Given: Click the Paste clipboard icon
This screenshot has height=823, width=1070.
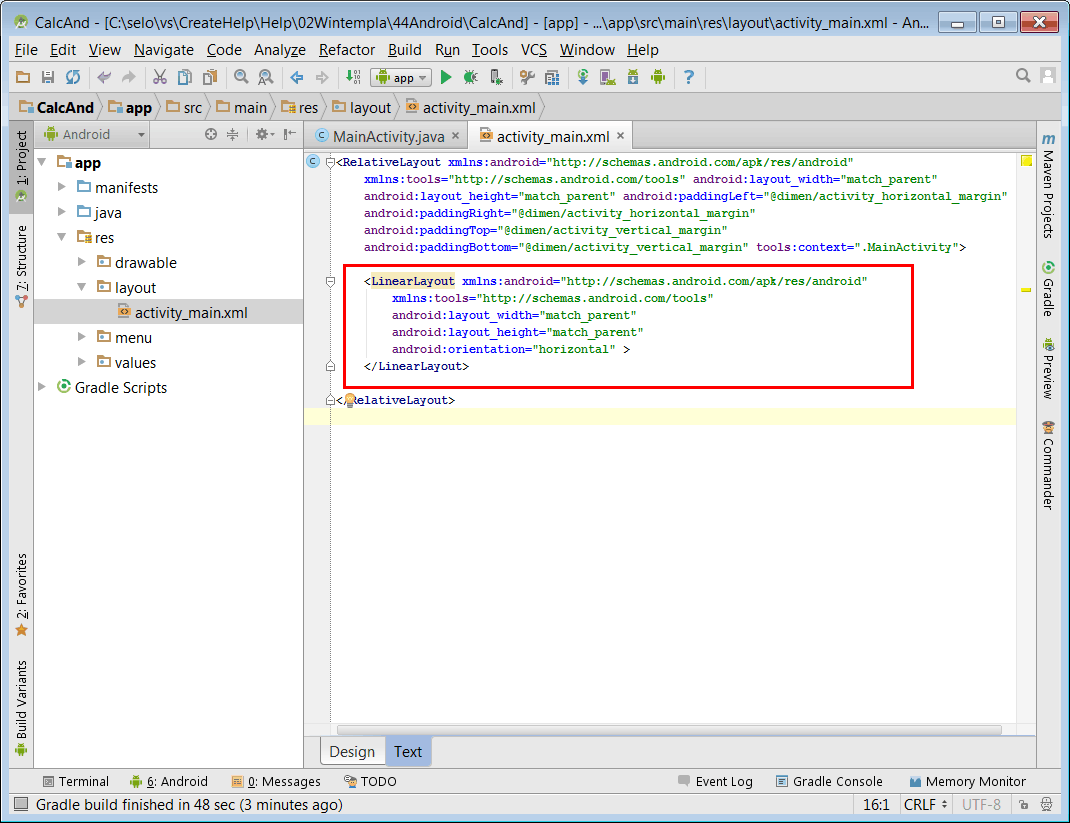Looking at the screenshot, I should coord(210,77).
